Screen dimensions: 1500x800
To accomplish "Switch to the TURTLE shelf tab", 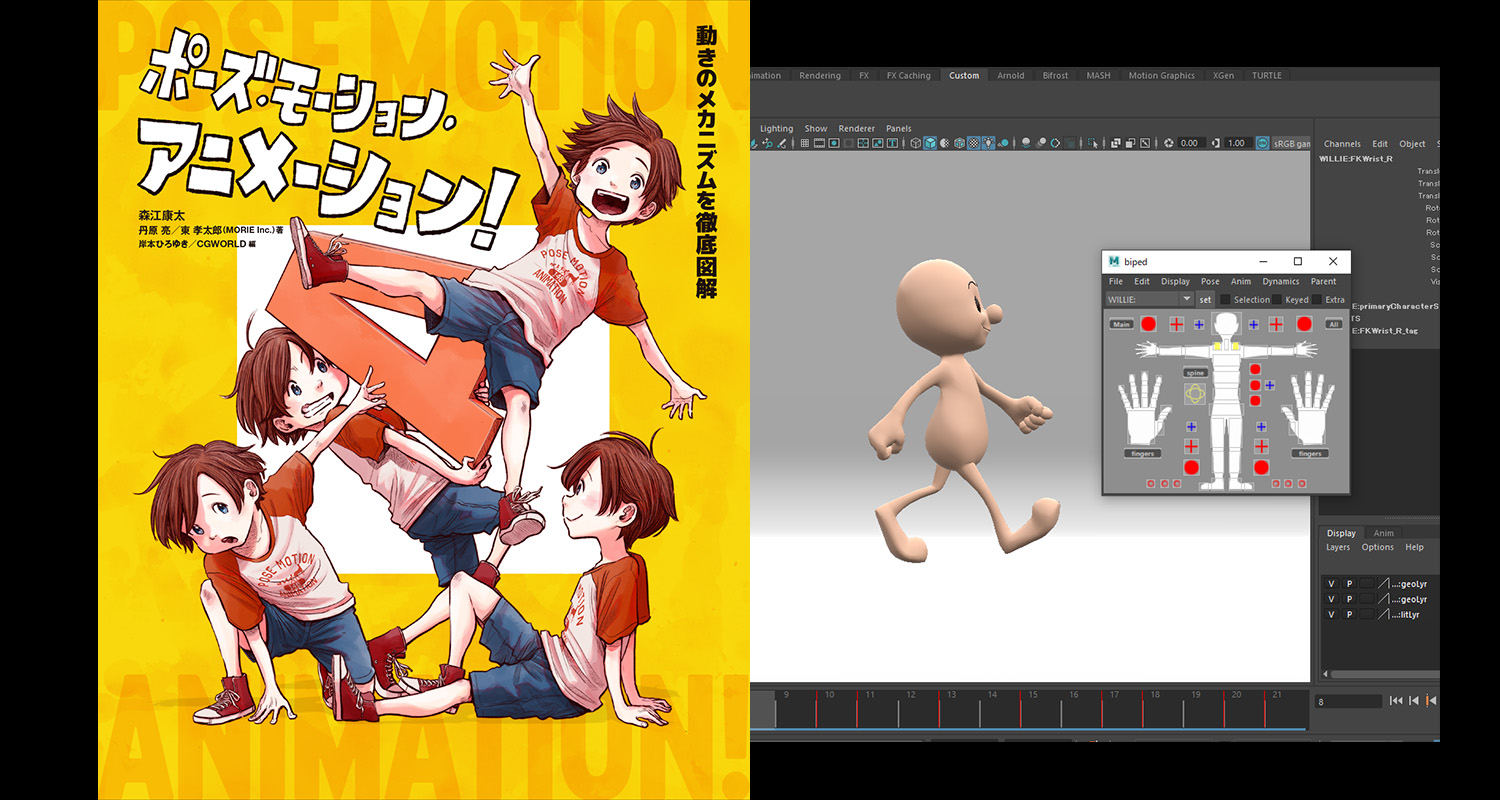I will pos(1267,75).
